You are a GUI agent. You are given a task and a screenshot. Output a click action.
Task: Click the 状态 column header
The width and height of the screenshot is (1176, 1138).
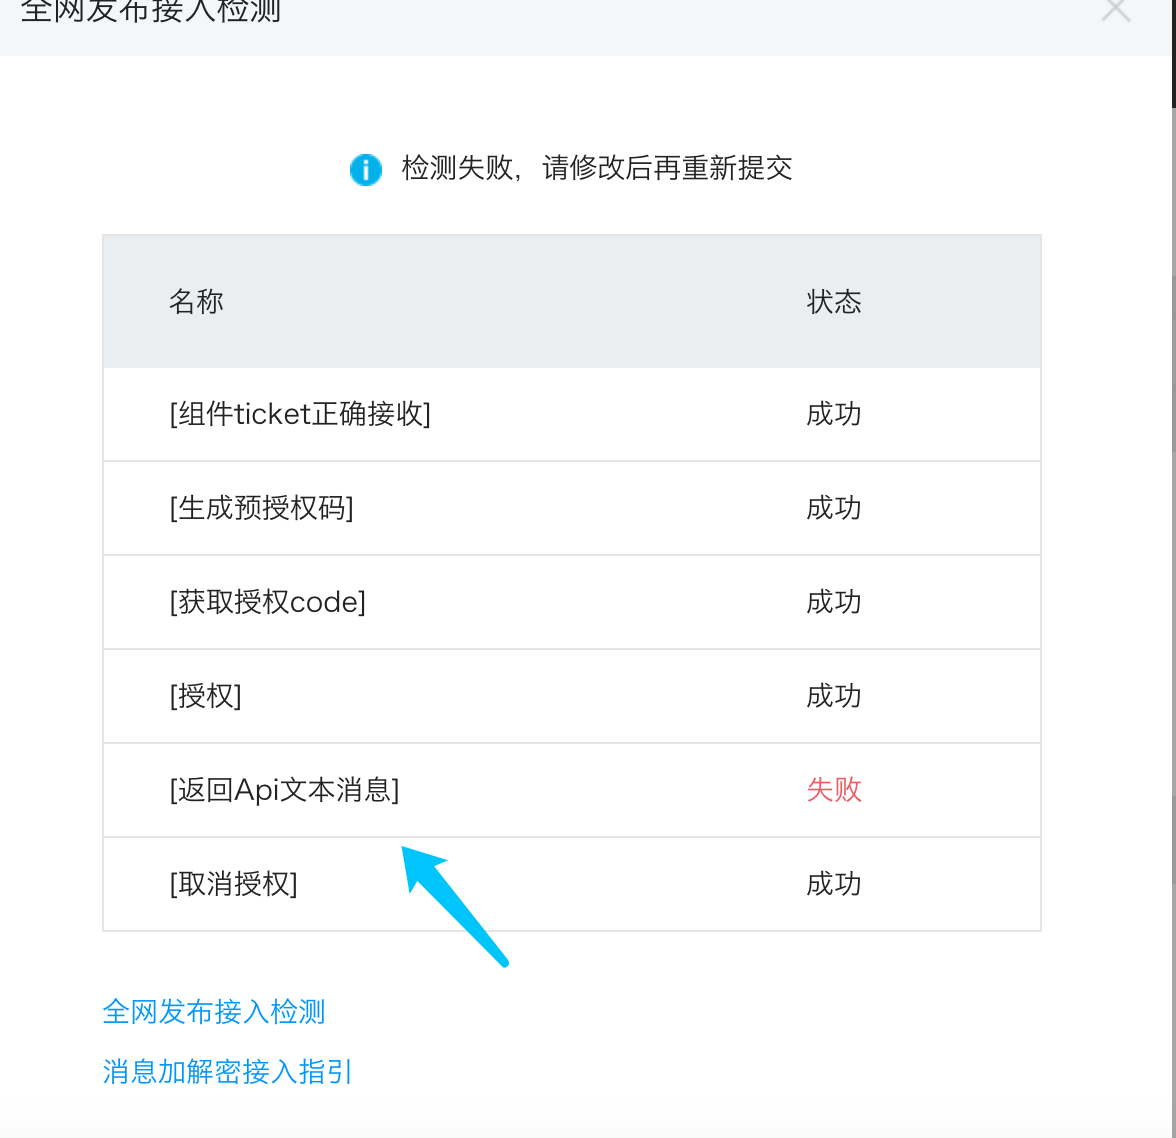coord(834,301)
